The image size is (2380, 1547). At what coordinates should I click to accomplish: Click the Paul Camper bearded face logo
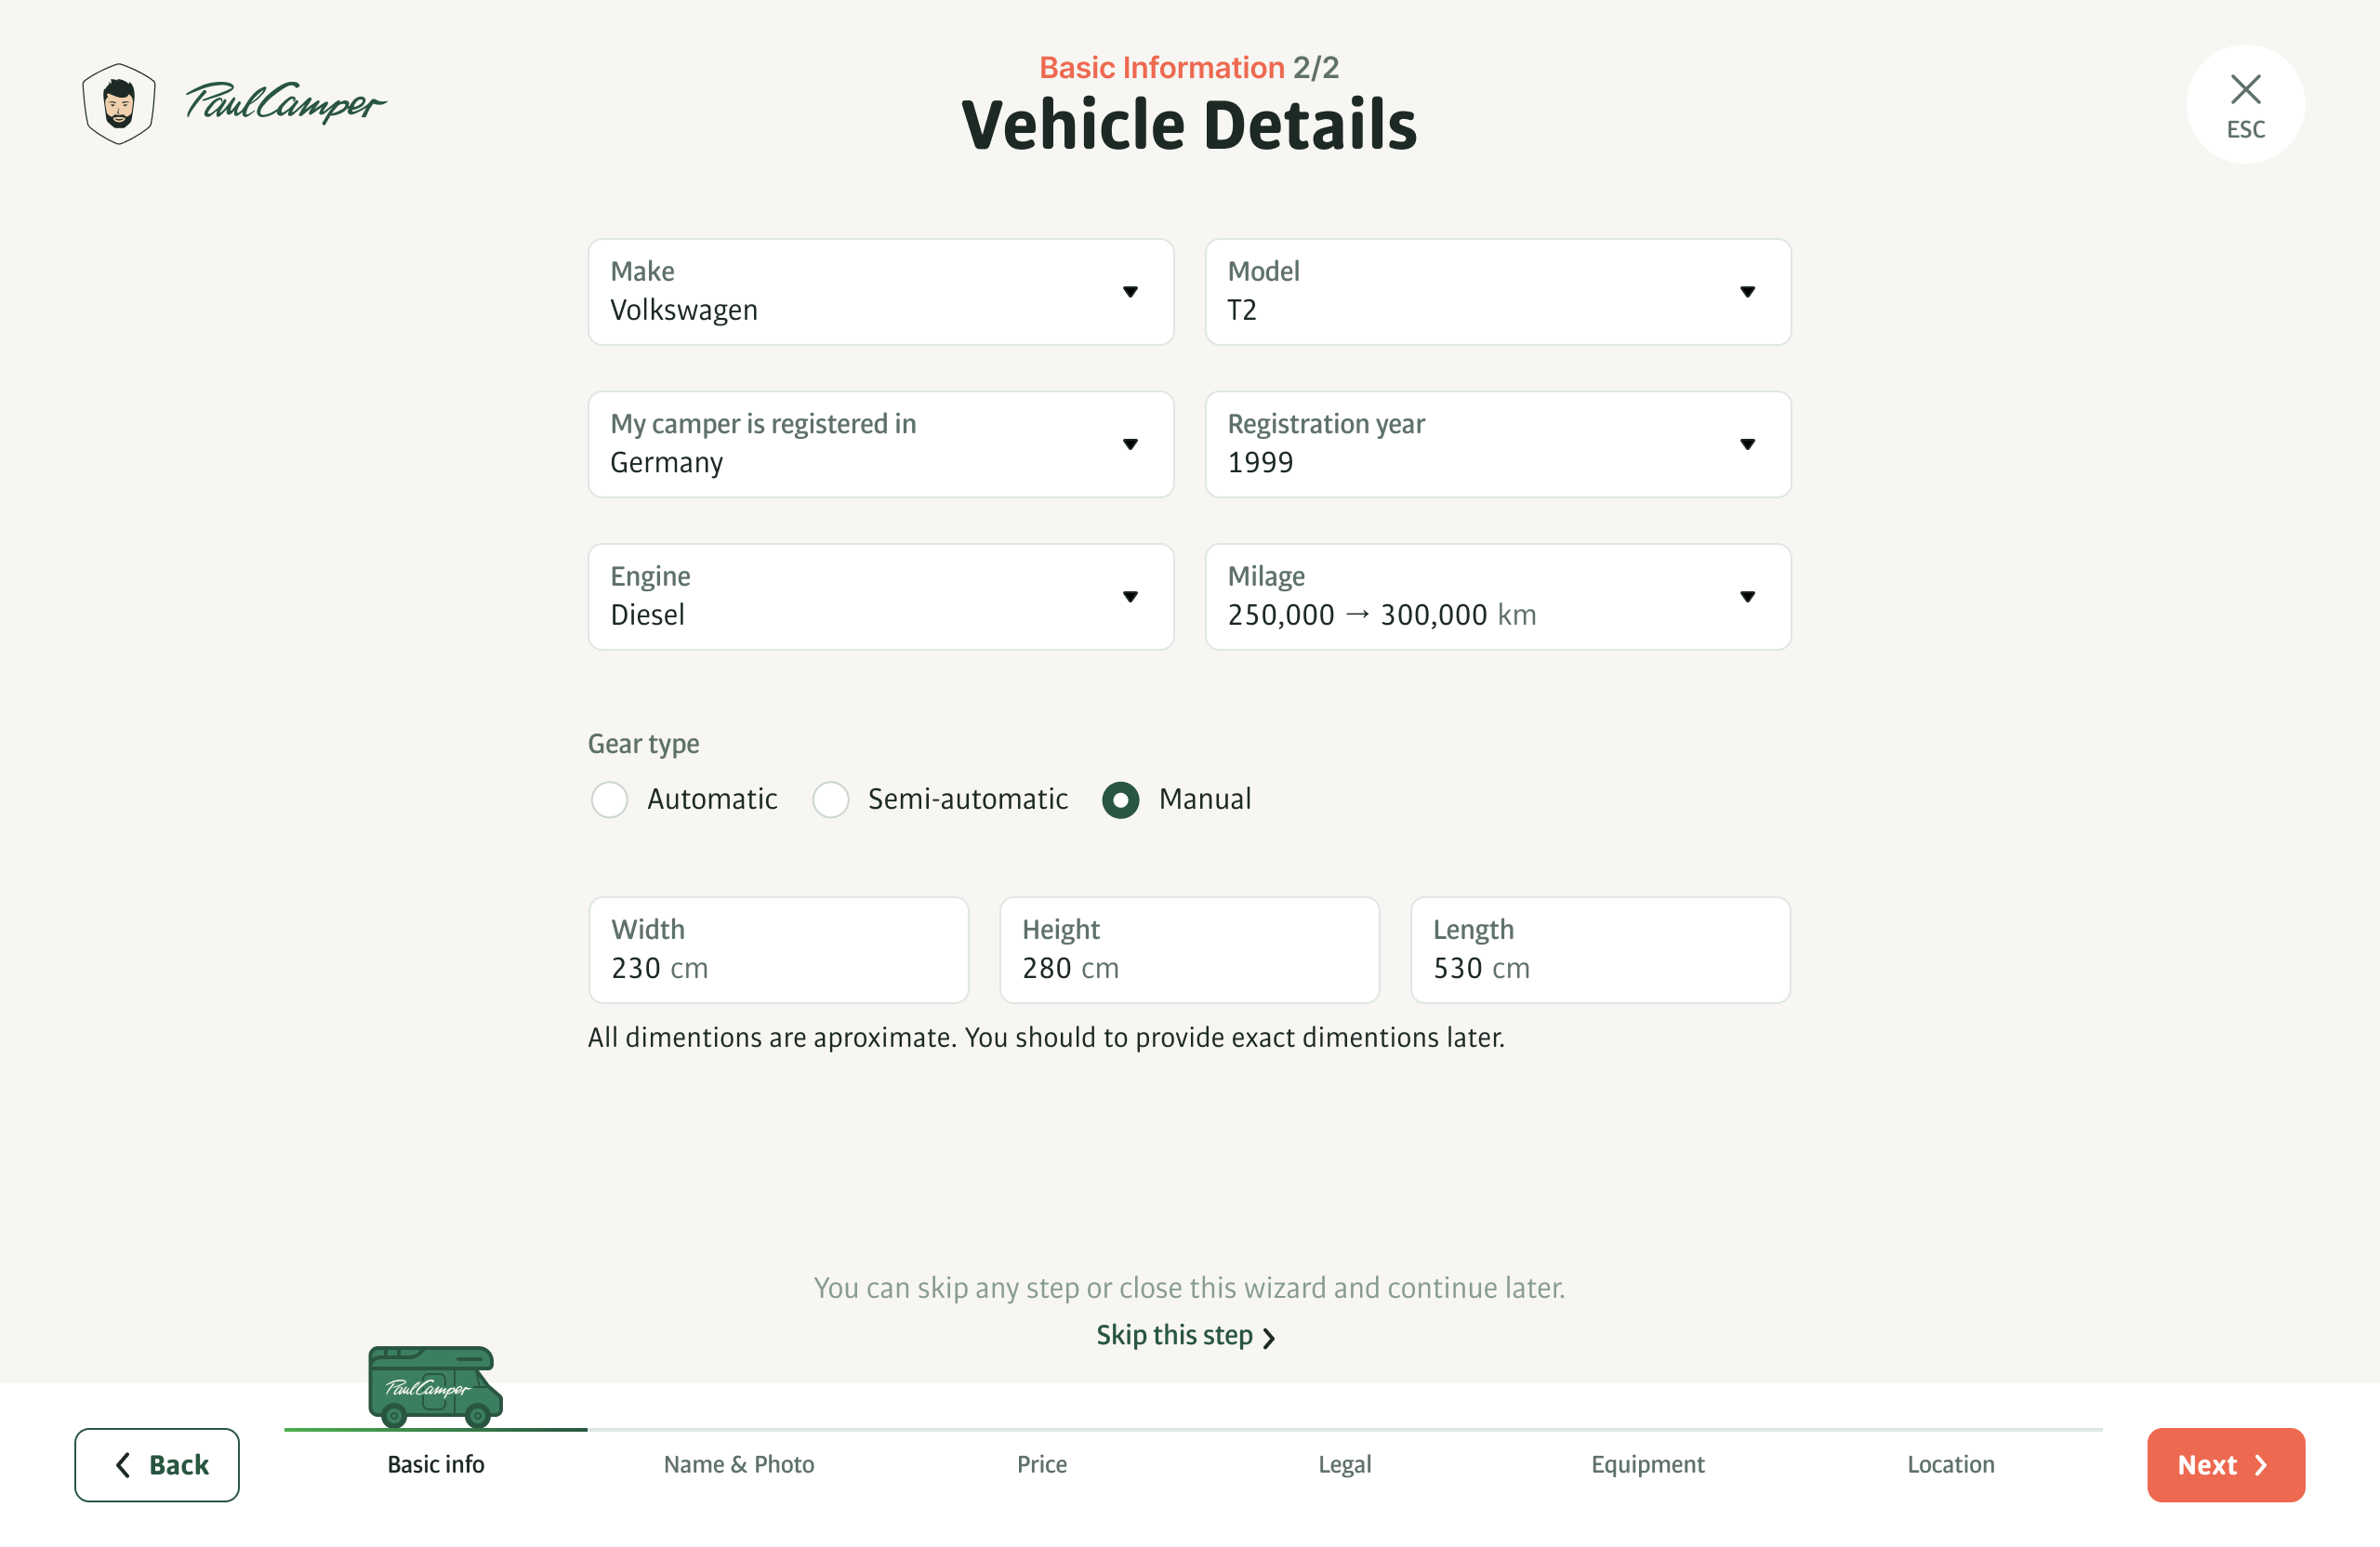point(118,104)
